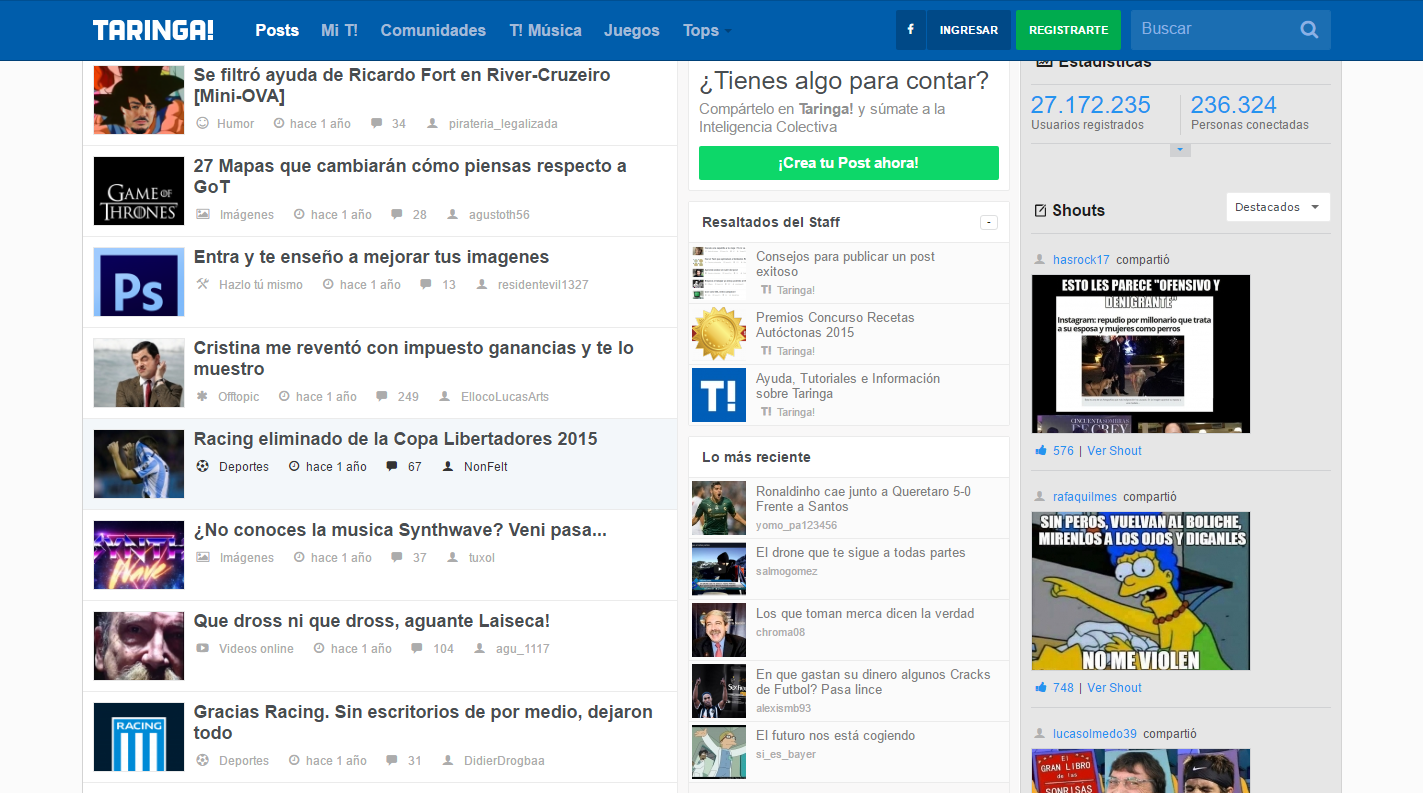Click Hazlo tú mismo tools icon
The width and height of the screenshot is (1423, 793).
(203, 284)
